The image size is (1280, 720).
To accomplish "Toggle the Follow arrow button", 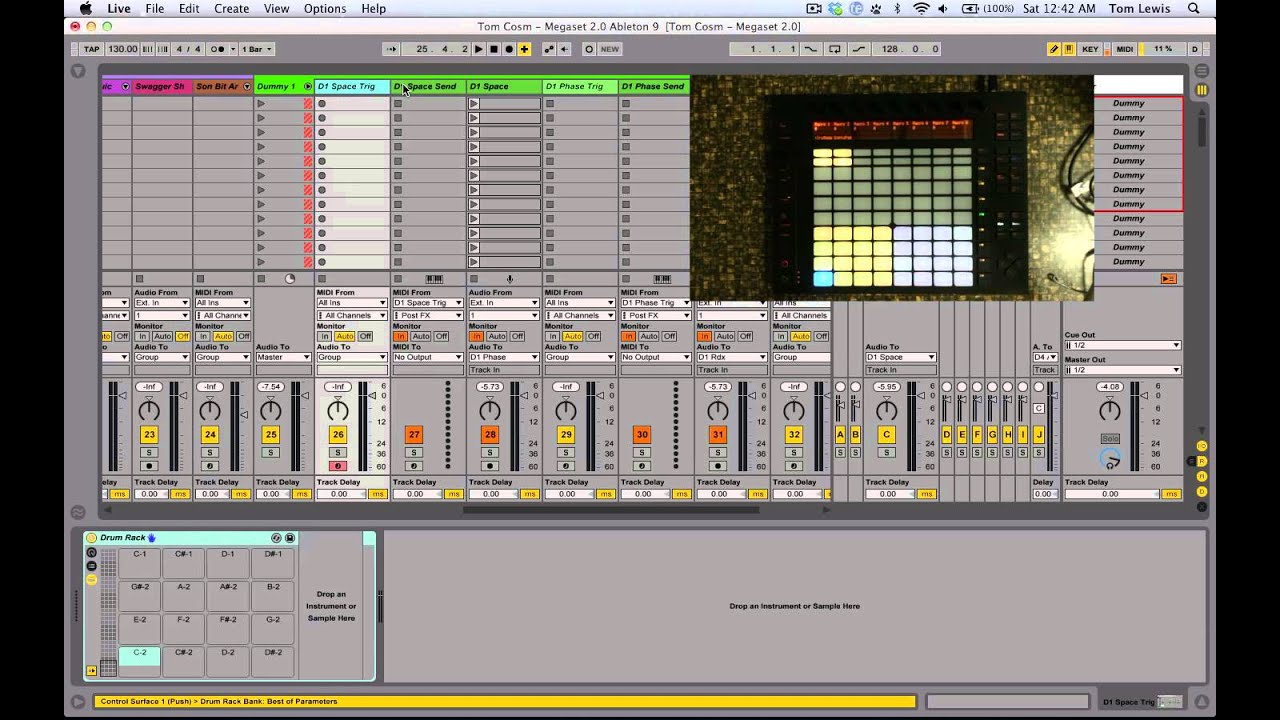I will (391, 49).
